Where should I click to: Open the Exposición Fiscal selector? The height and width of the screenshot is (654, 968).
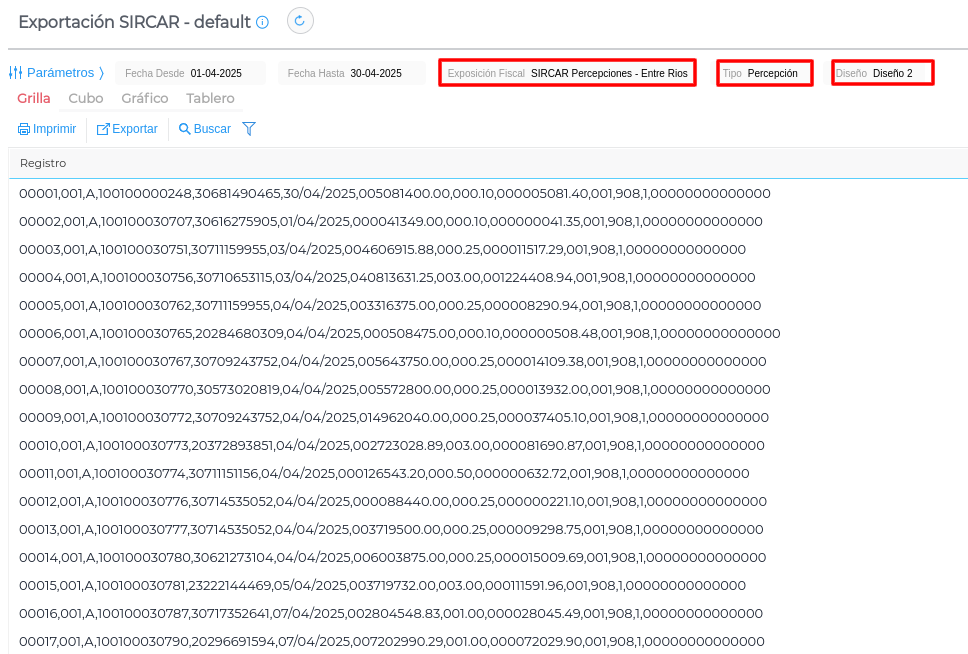pos(568,73)
